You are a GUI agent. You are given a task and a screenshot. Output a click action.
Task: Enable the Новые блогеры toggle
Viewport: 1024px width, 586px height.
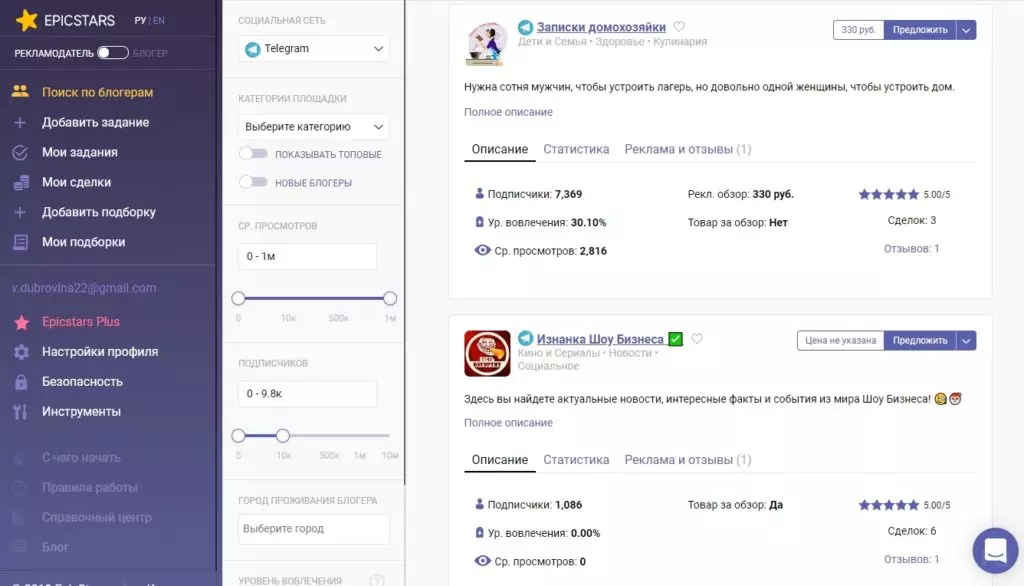click(253, 182)
